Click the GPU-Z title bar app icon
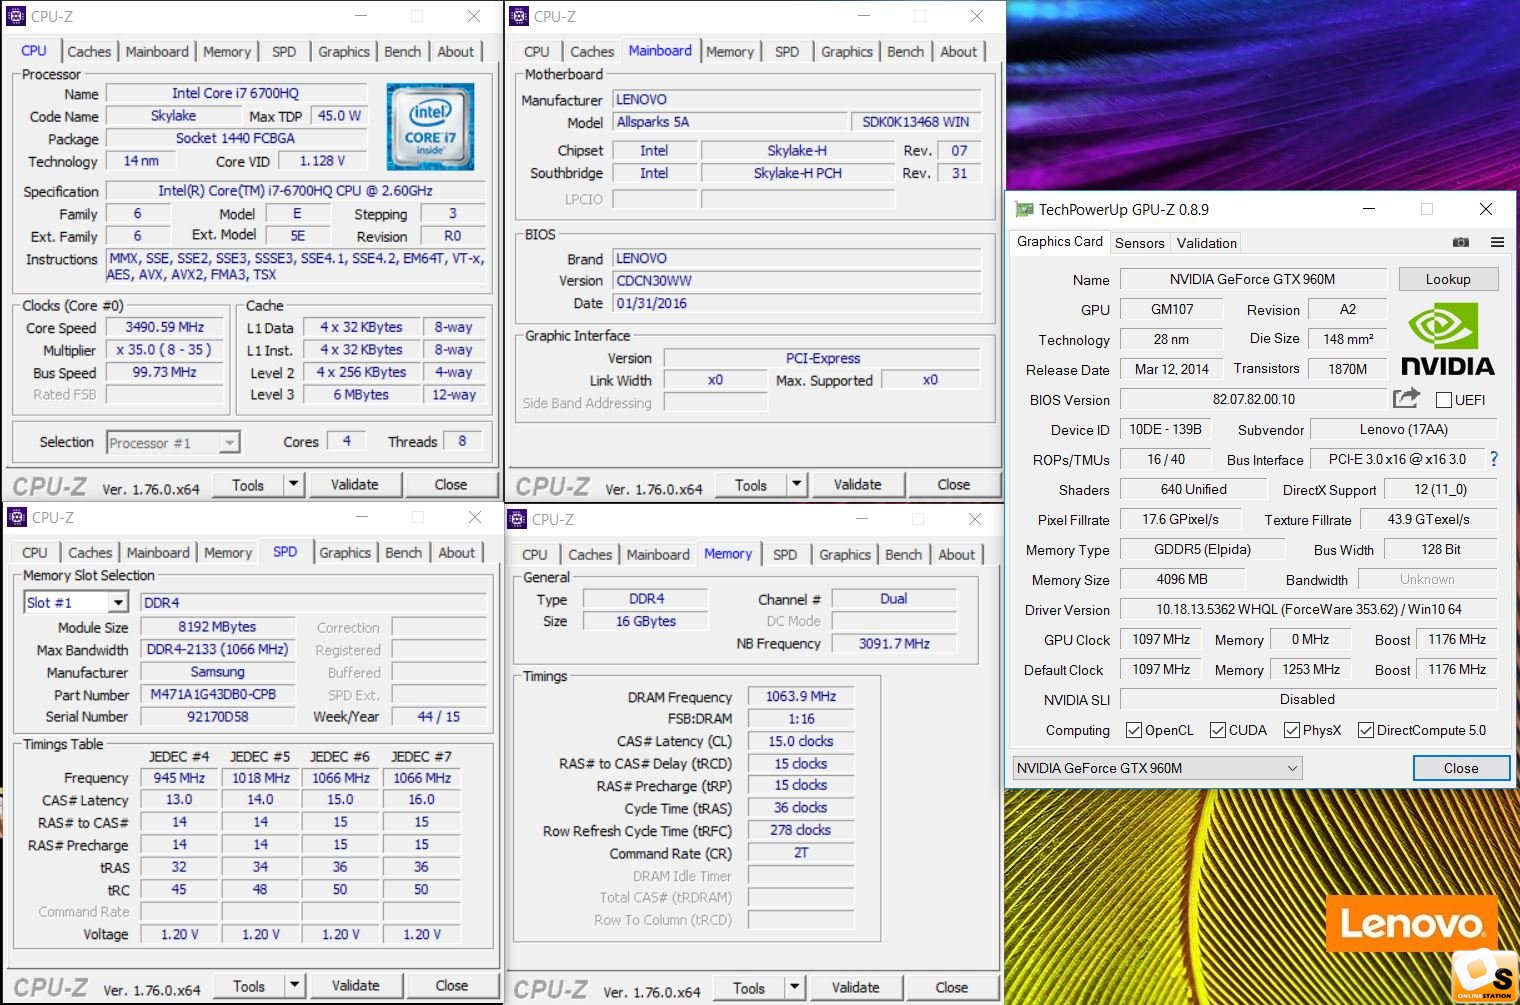Screen dimensions: 1520x1005 point(1024,209)
